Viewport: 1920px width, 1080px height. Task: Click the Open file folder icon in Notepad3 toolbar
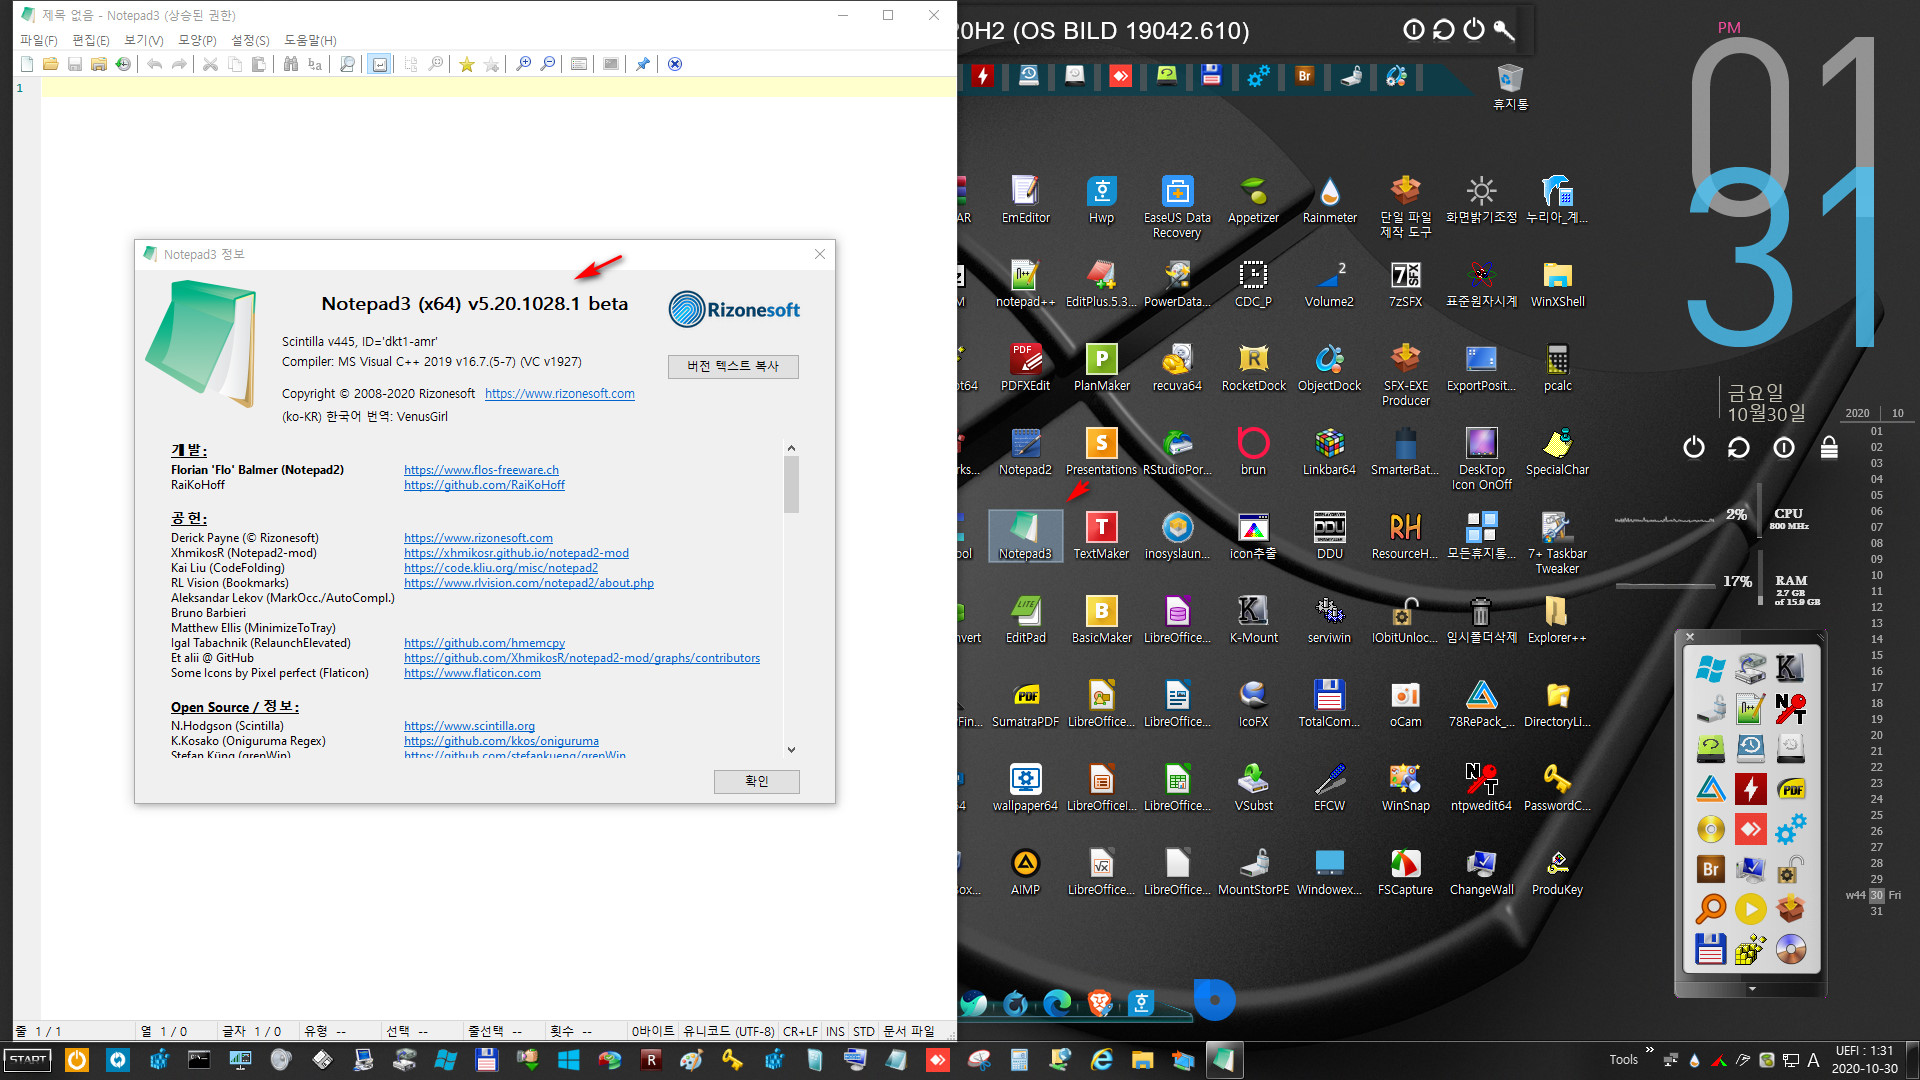(x=50, y=64)
